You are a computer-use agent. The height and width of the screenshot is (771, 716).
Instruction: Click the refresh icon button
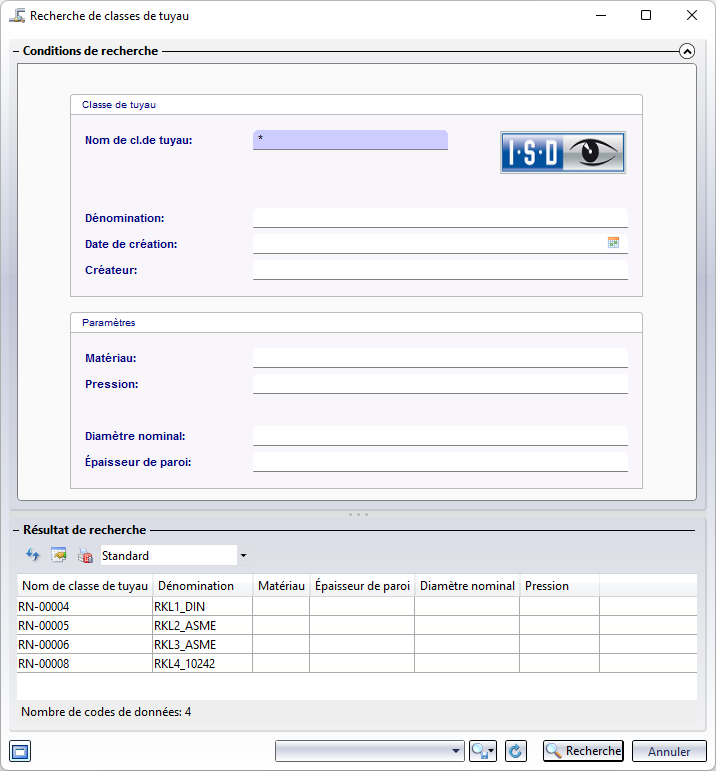pos(515,751)
